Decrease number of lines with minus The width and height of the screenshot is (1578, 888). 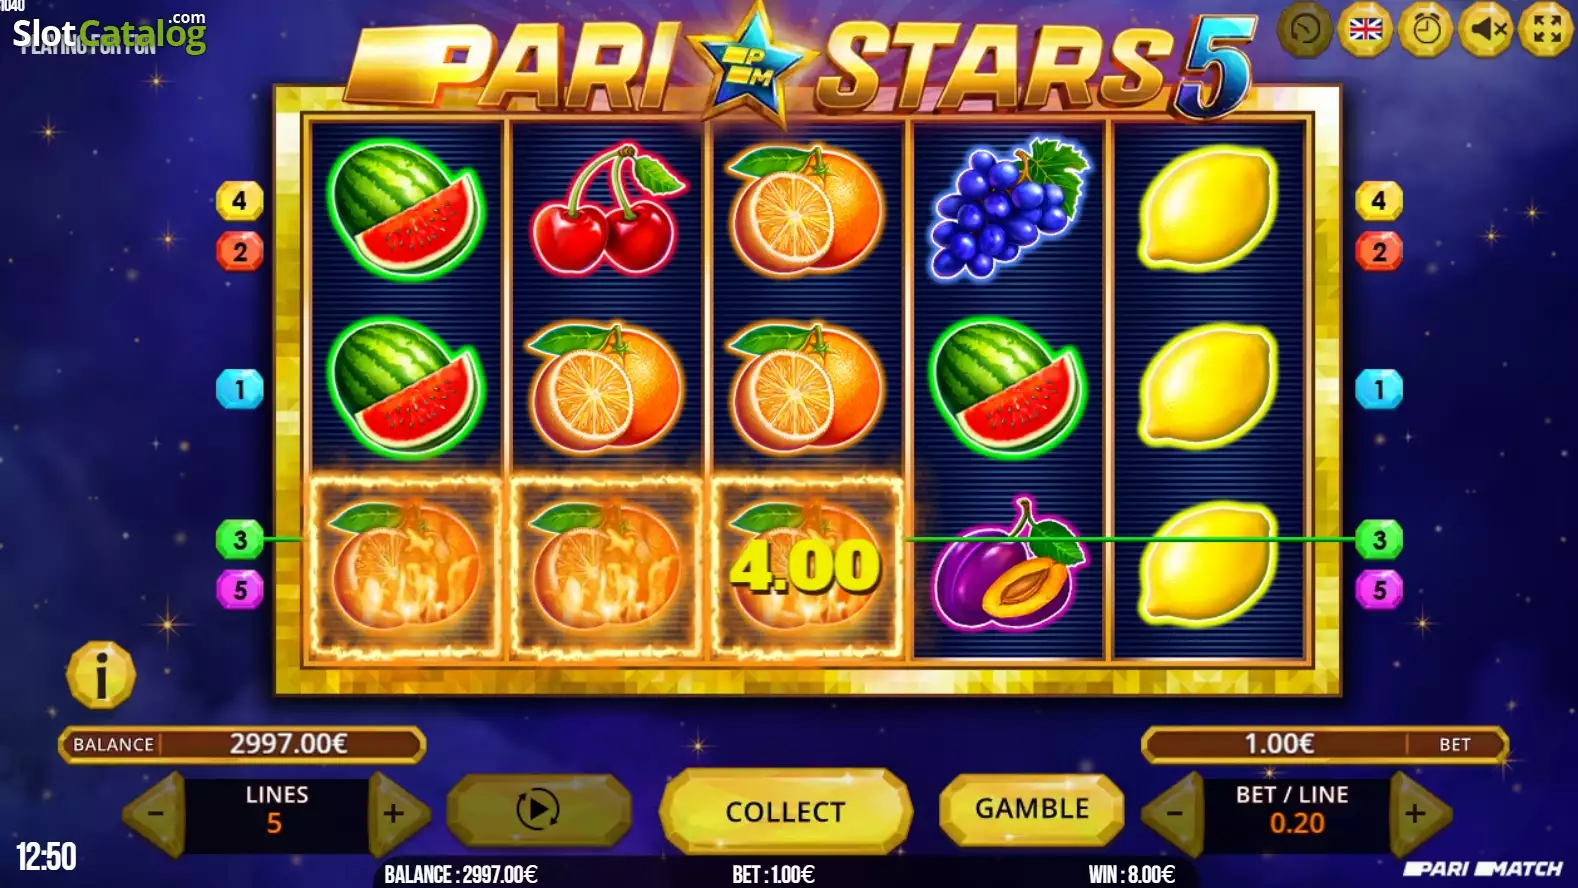[155, 814]
